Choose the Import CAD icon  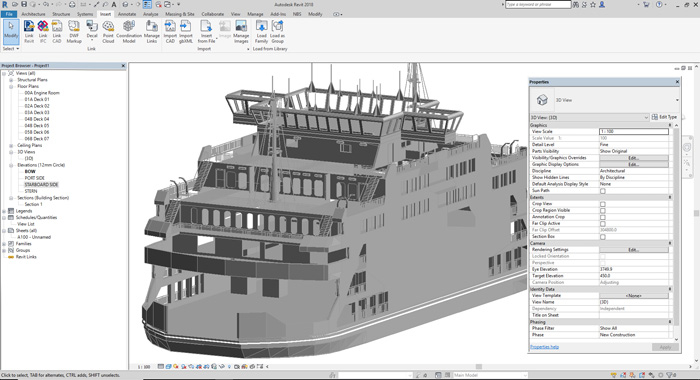tap(170, 32)
